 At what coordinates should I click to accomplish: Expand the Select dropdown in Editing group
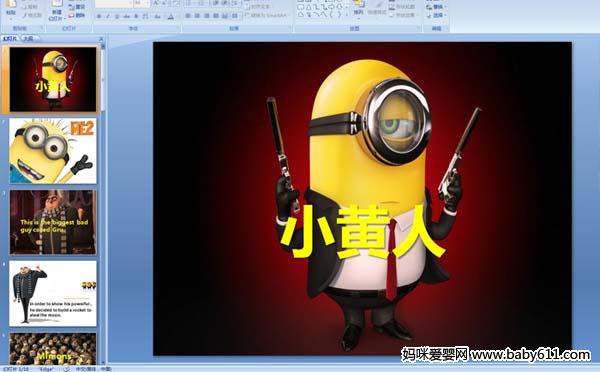click(x=436, y=15)
